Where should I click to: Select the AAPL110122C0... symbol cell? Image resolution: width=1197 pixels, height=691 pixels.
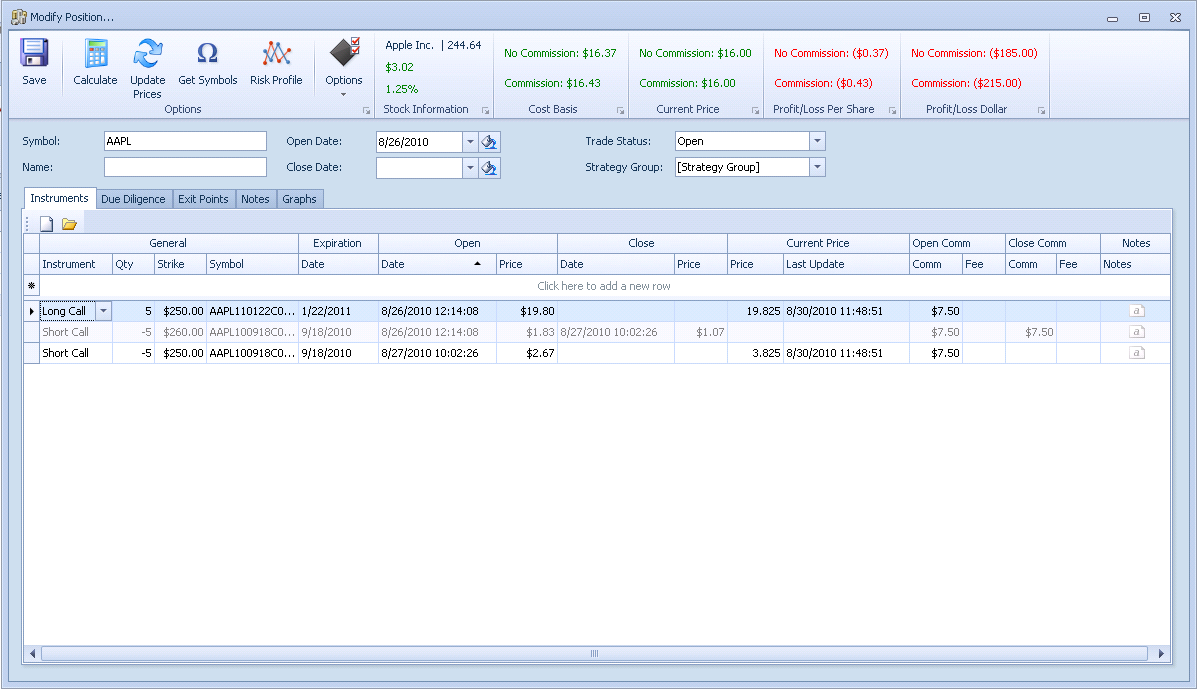click(x=252, y=311)
